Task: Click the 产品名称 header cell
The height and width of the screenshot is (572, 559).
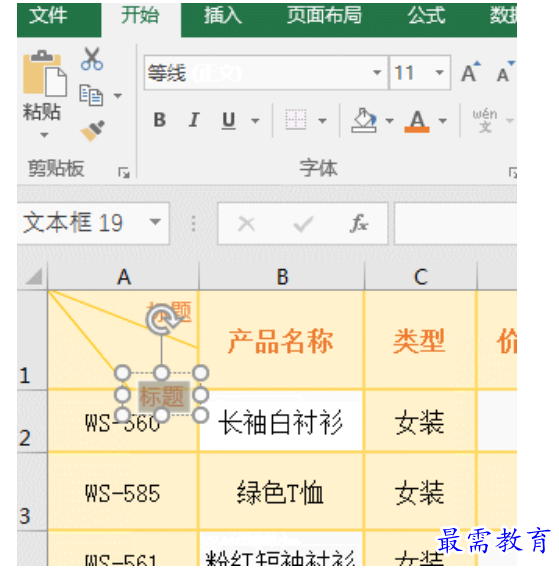Action: (x=281, y=340)
